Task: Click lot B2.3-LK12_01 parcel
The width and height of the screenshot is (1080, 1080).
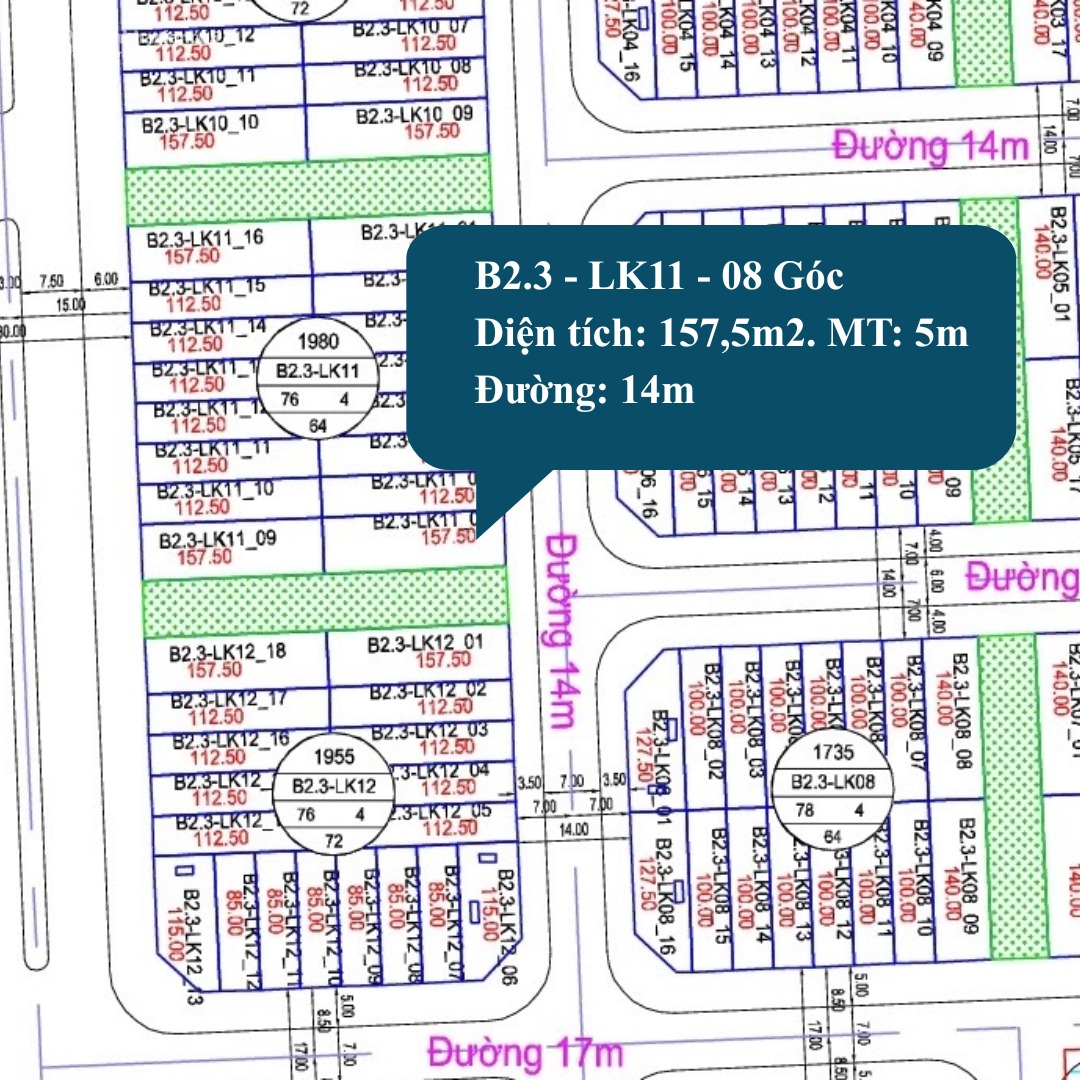Action: [420, 650]
